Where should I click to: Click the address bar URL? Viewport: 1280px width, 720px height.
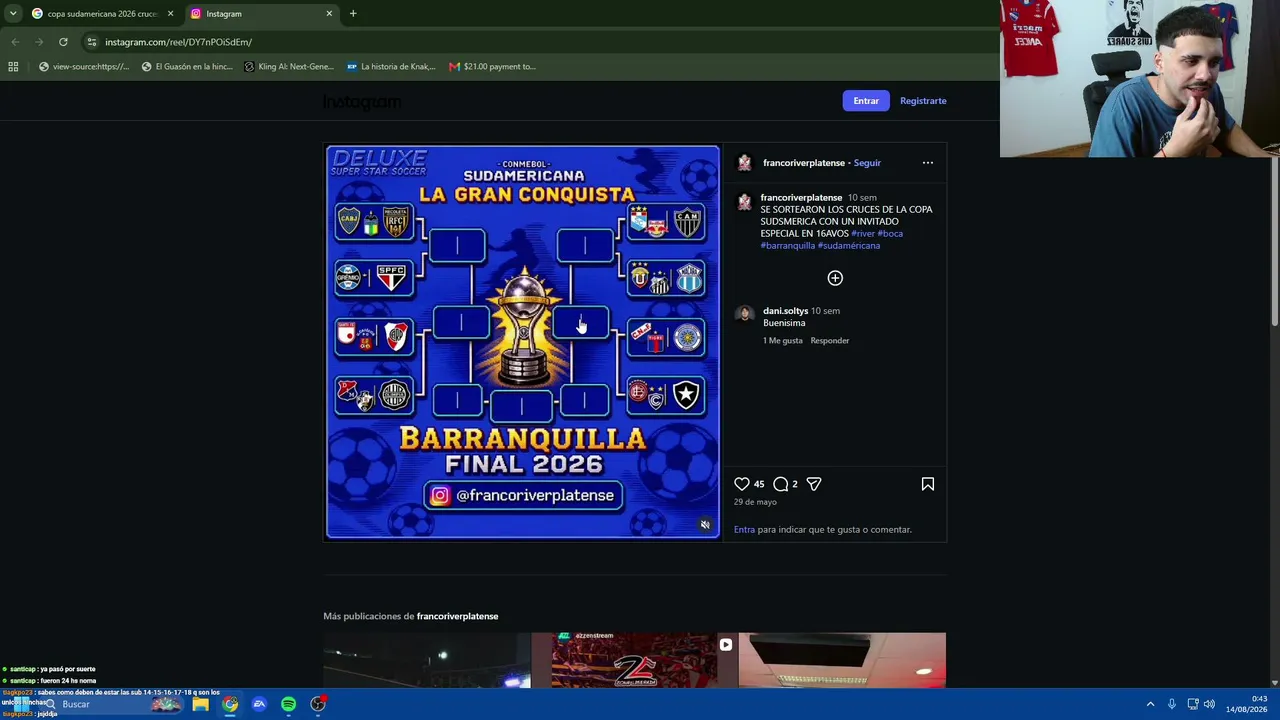178,42
